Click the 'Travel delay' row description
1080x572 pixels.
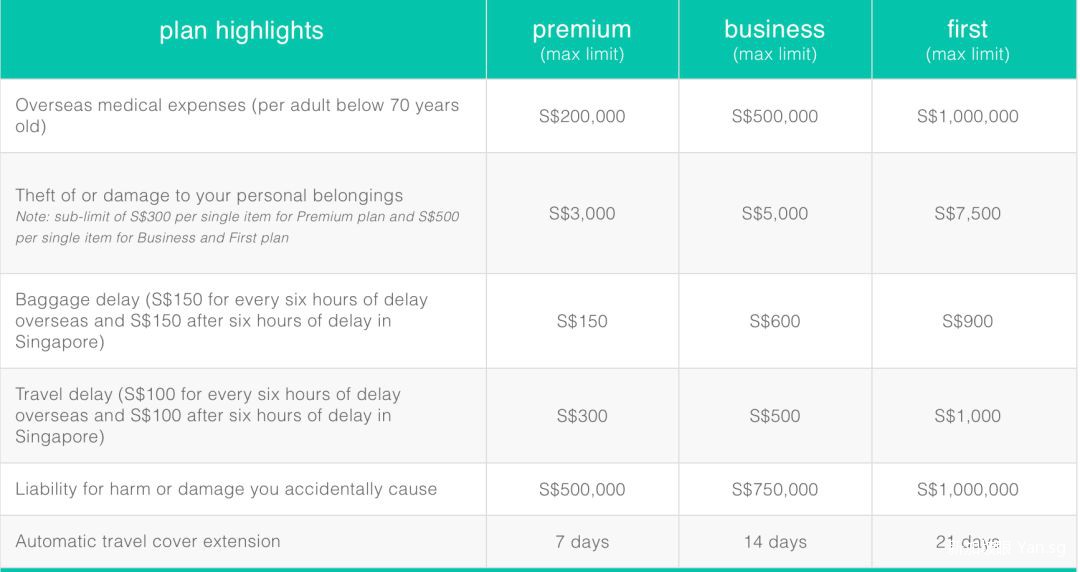coord(208,415)
